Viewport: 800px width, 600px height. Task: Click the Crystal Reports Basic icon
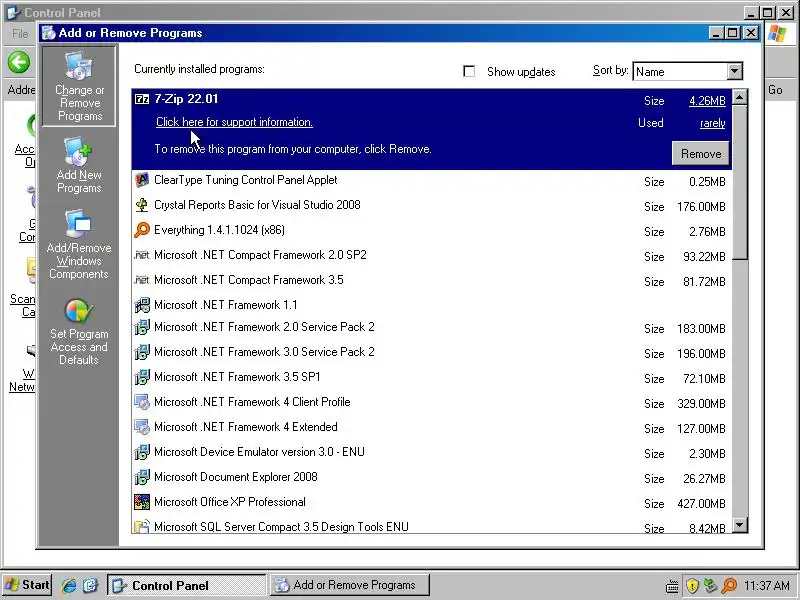coord(142,205)
